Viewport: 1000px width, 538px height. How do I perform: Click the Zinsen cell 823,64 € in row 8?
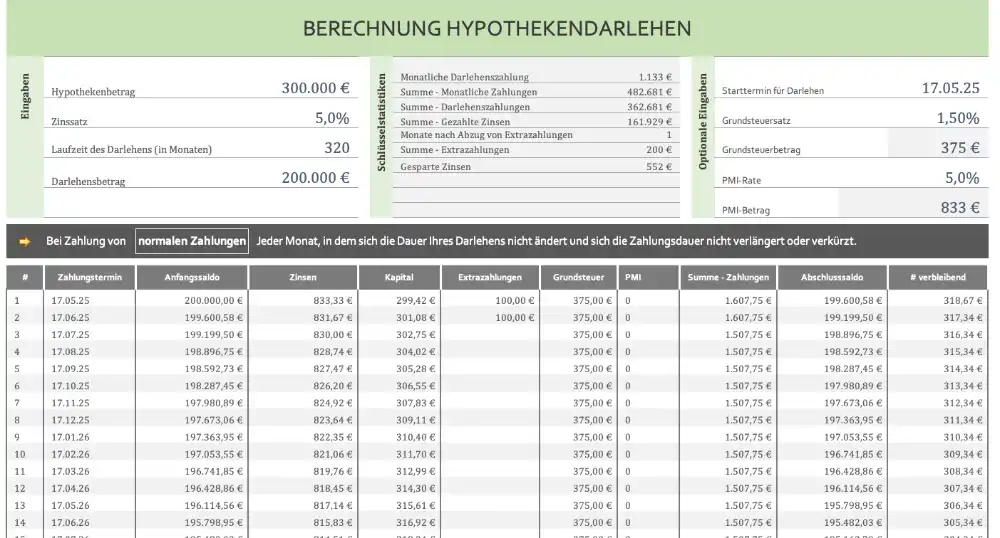click(332, 420)
